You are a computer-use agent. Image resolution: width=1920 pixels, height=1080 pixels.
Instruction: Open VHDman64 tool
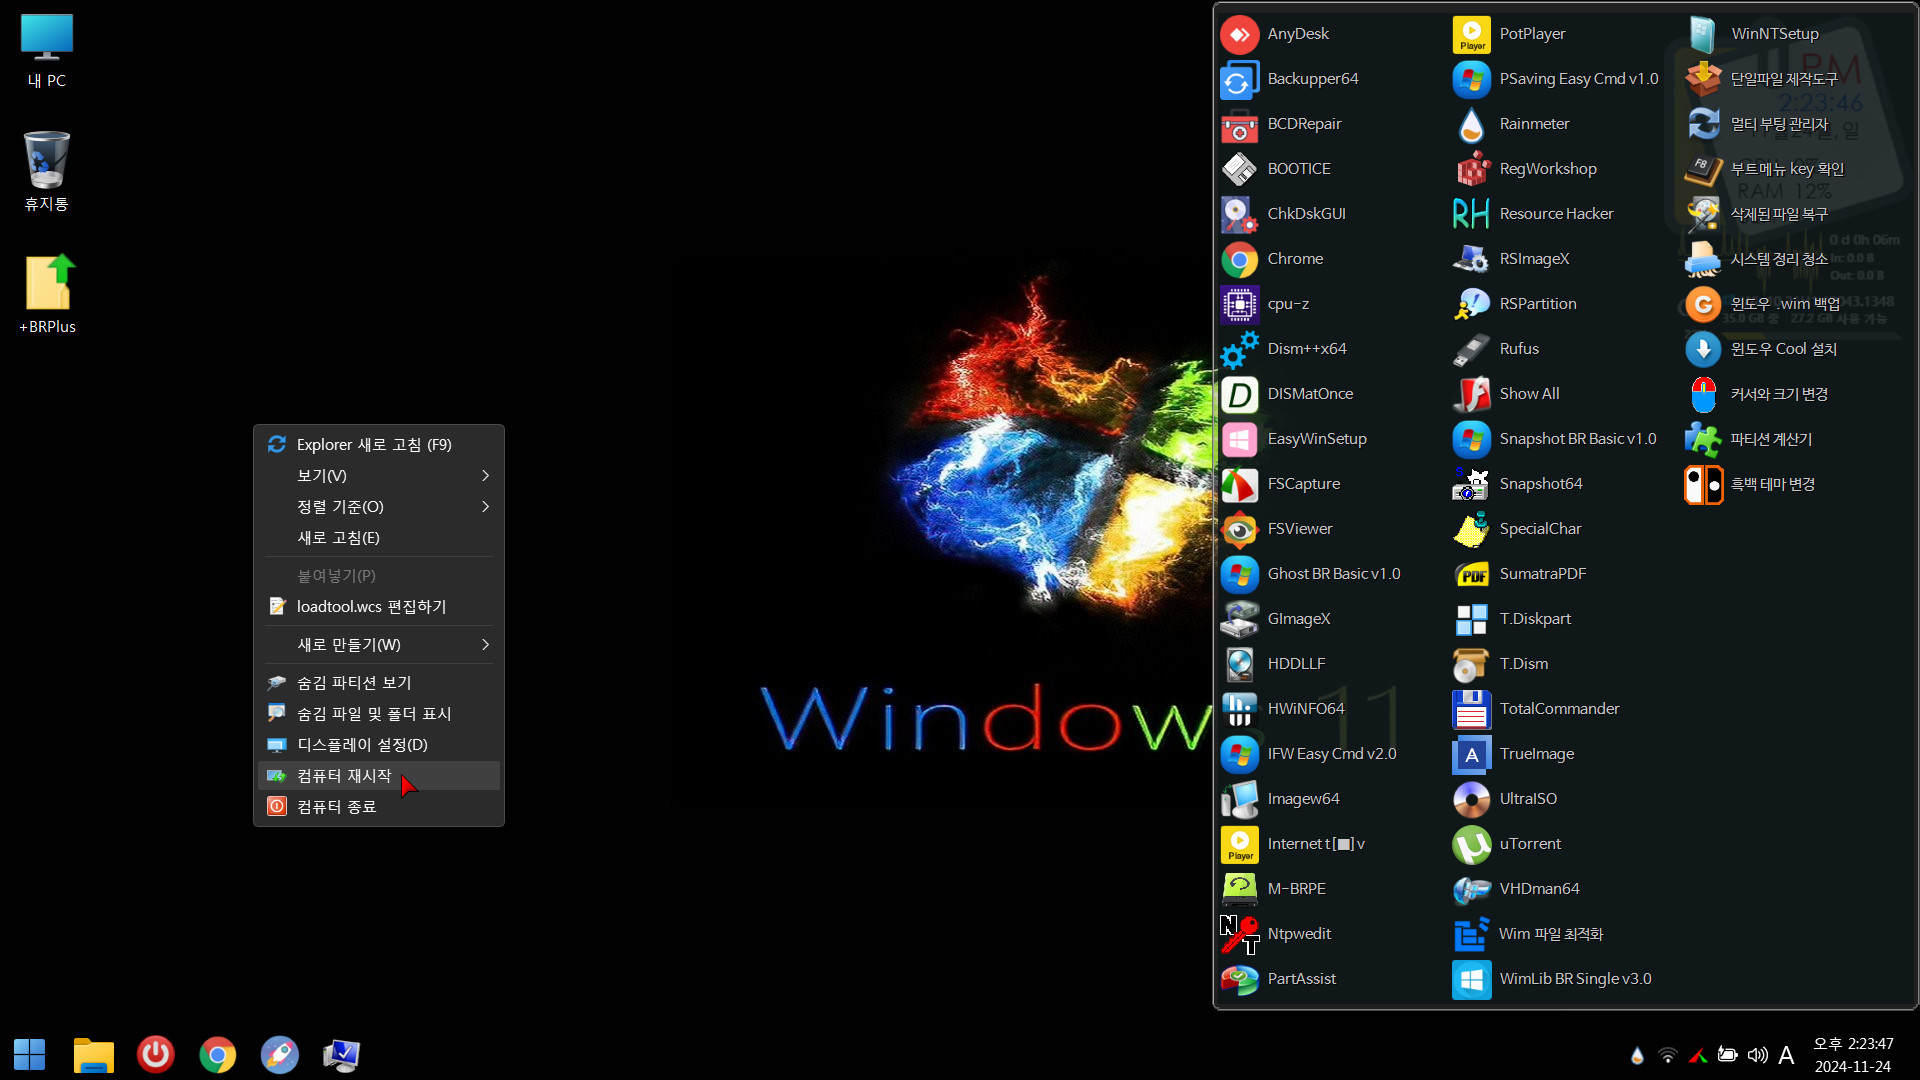click(x=1516, y=889)
